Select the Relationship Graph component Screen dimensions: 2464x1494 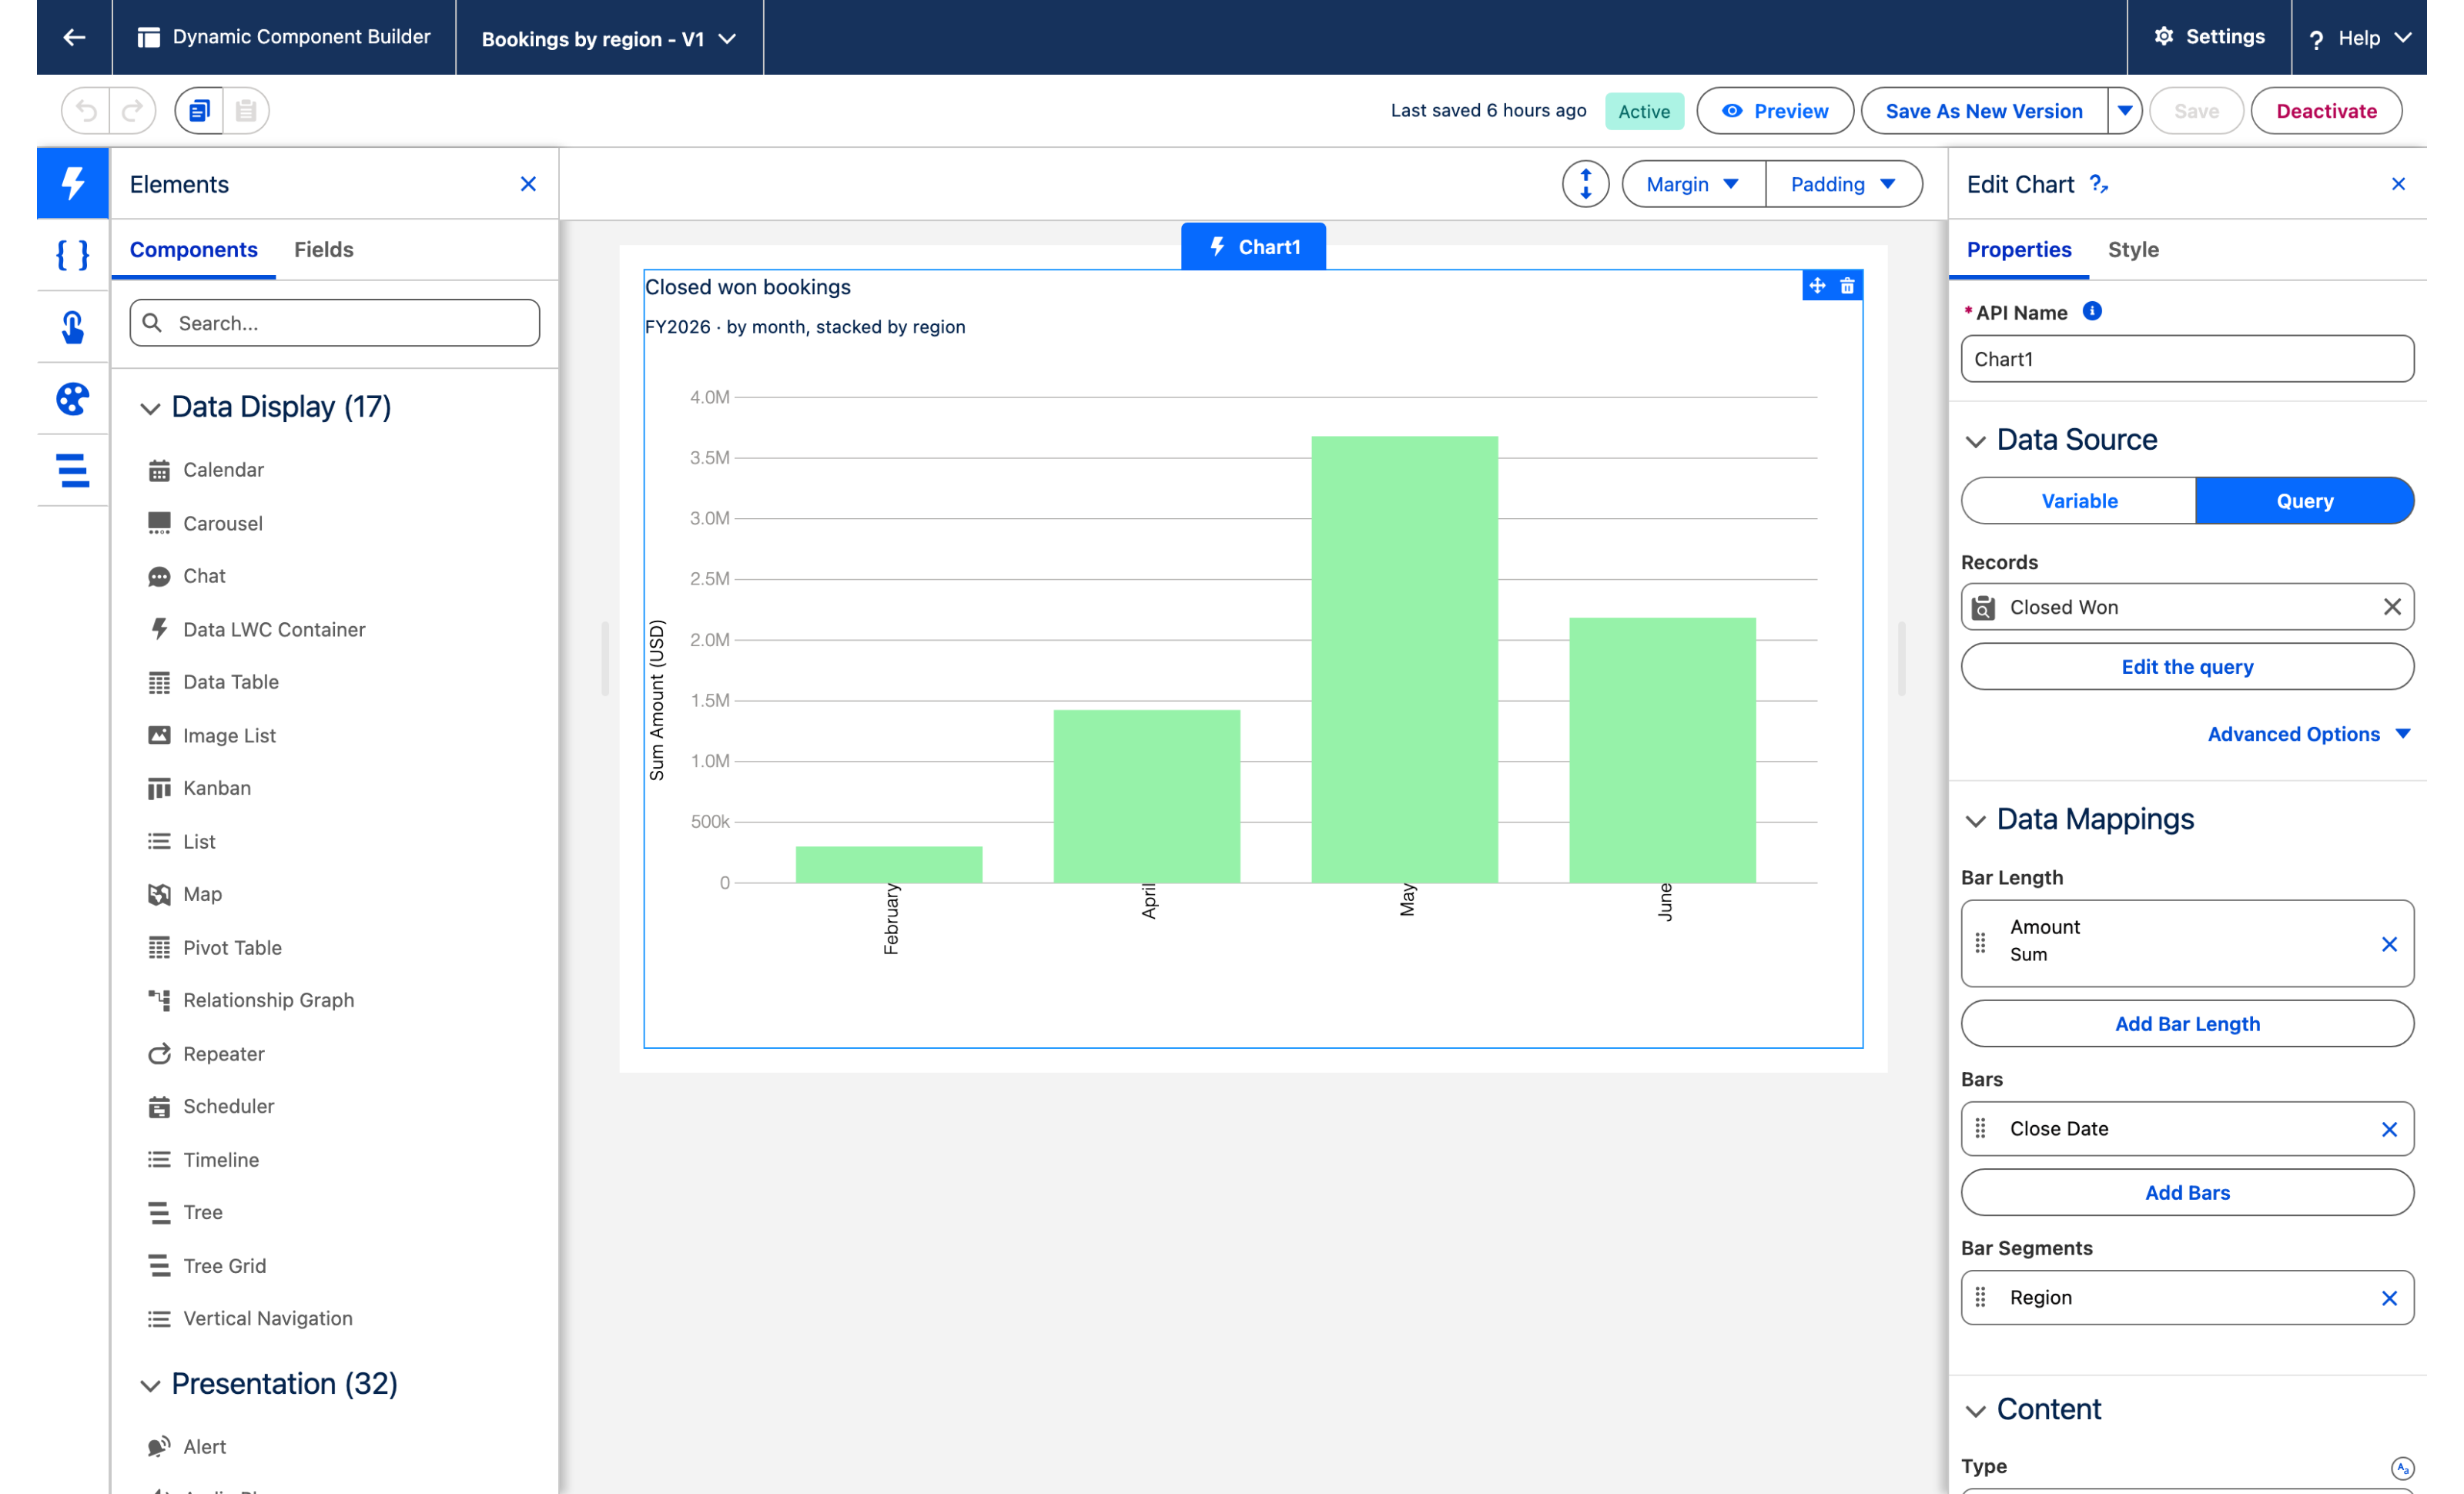click(x=251, y=1000)
